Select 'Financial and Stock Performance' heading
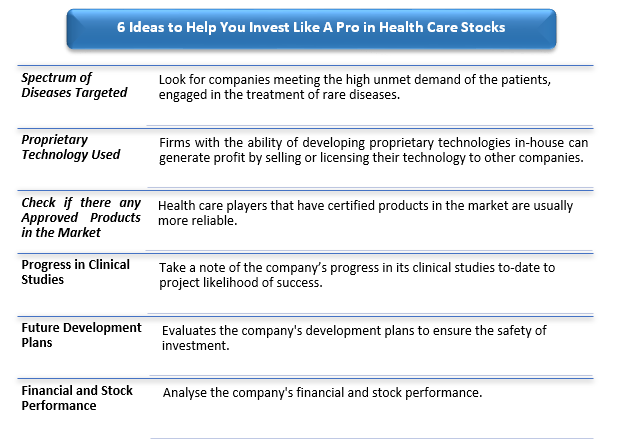This screenshot has height=444, width=626. point(77,398)
